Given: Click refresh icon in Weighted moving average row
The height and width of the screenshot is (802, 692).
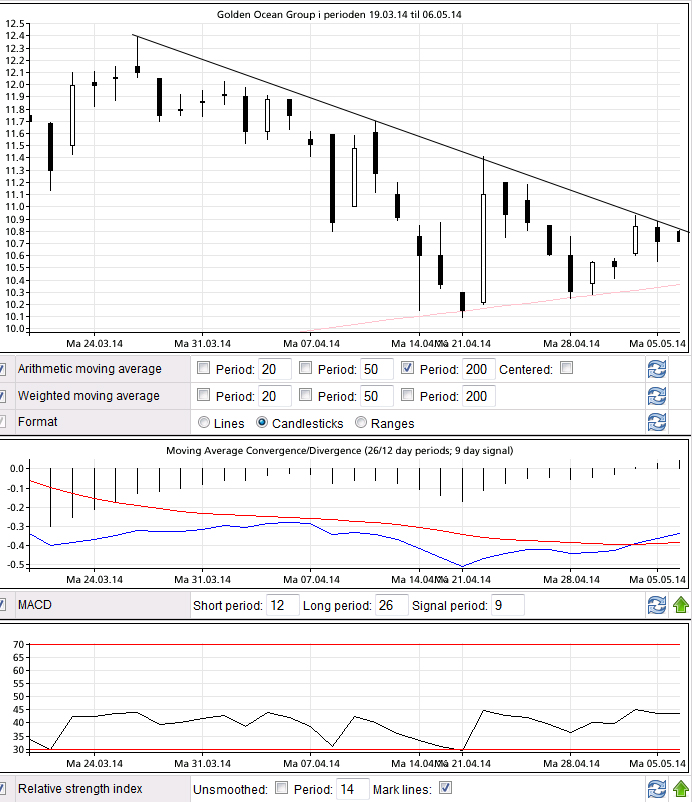Looking at the screenshot, I should coord(656,396).
